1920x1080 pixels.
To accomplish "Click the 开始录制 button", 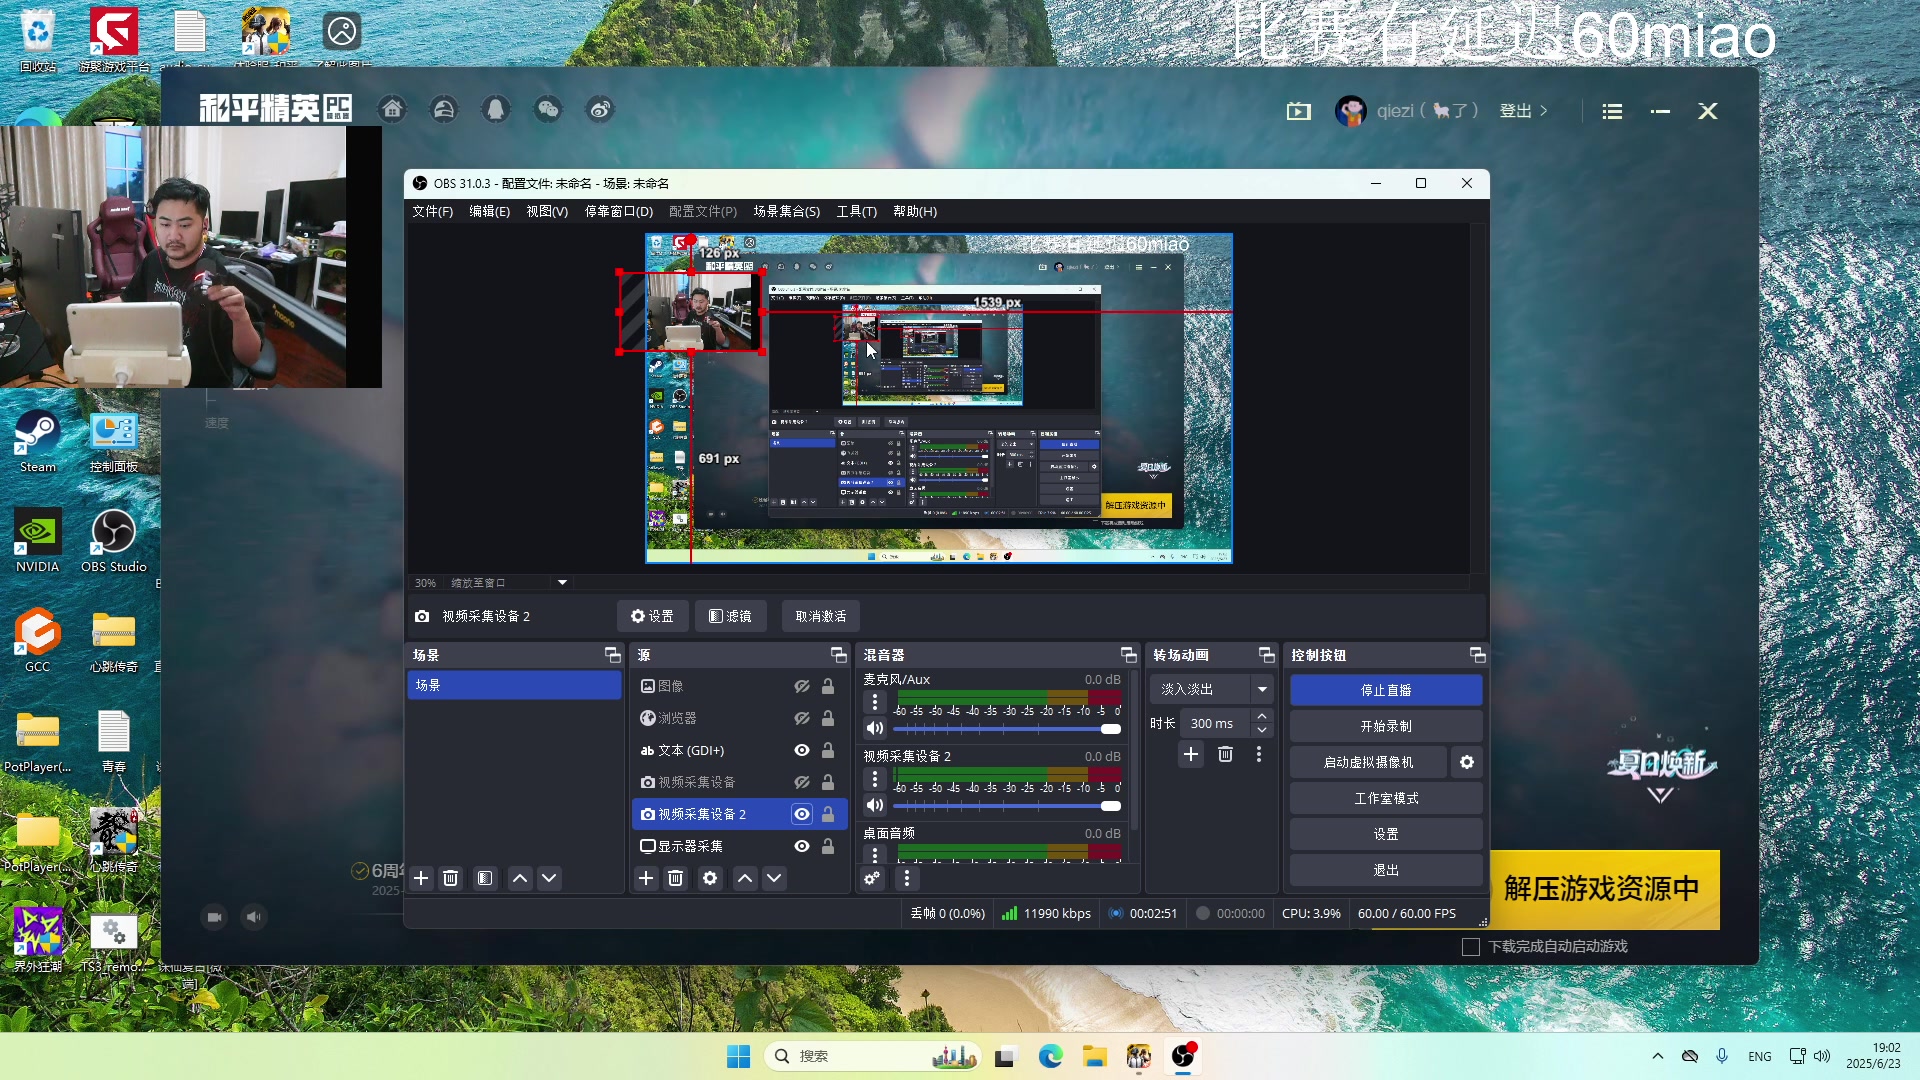I will tap(1386, 726).
